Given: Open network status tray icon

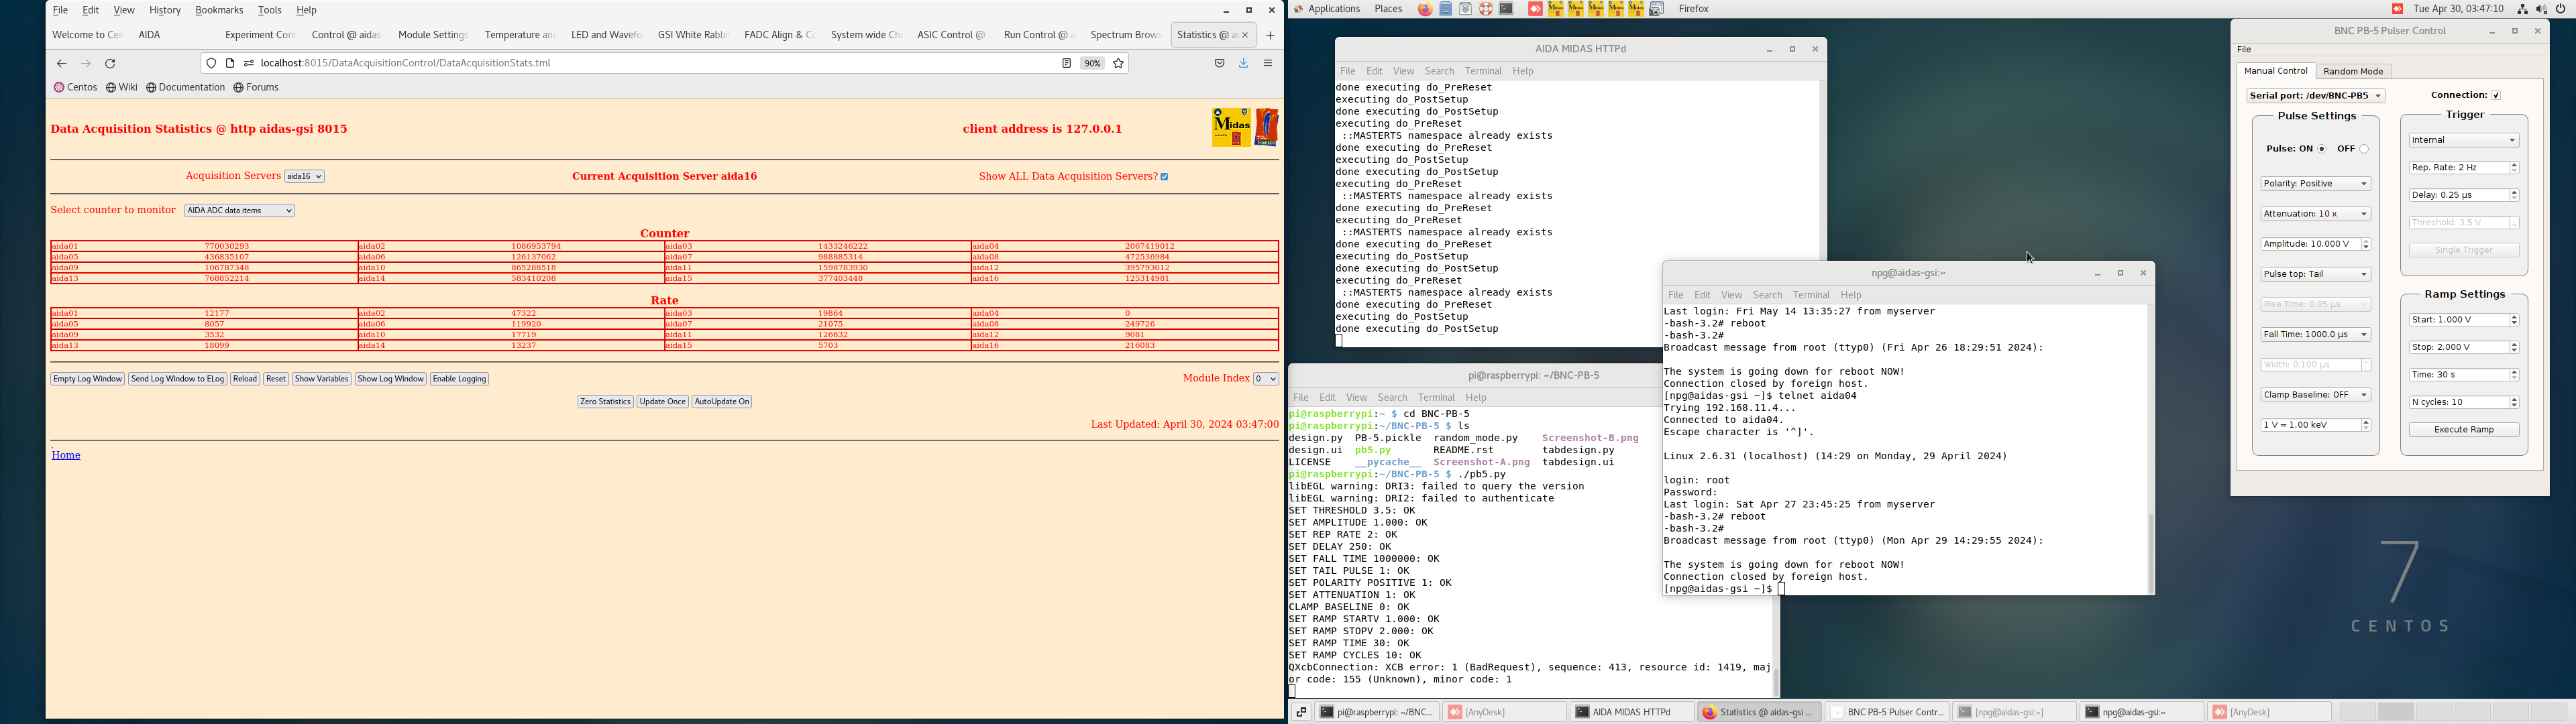Looking at the screenshot, I should pyautogui.click(x=2522, y=9).
